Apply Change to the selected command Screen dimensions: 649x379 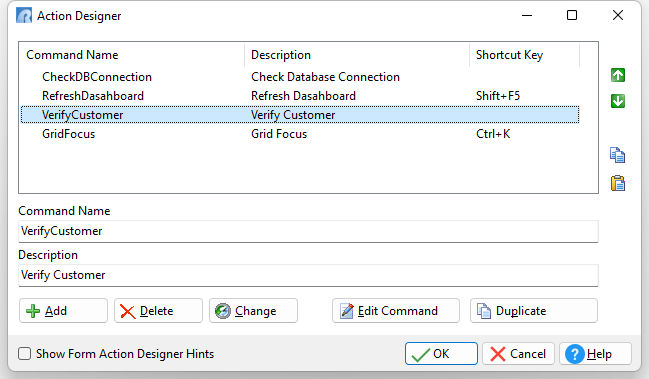point(253,311)
